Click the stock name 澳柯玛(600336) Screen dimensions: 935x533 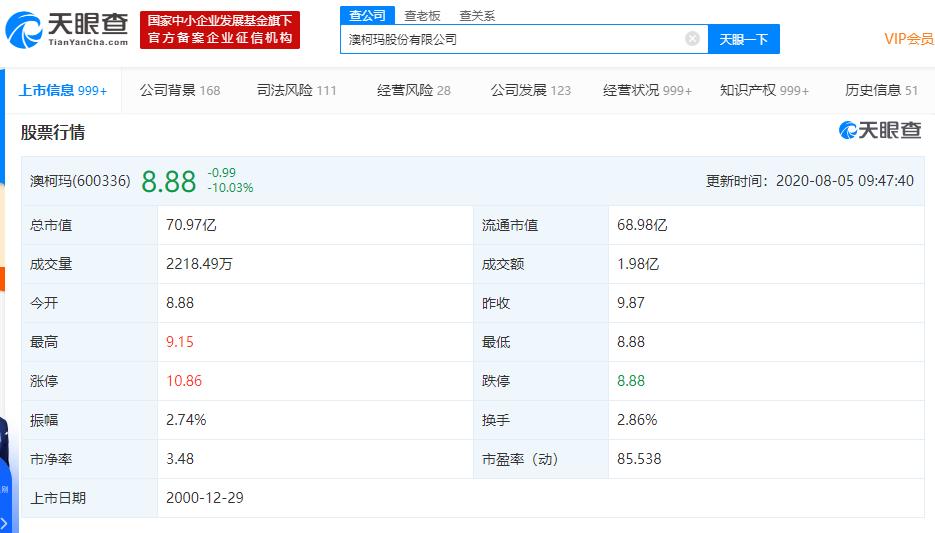(x=81, y=181)
